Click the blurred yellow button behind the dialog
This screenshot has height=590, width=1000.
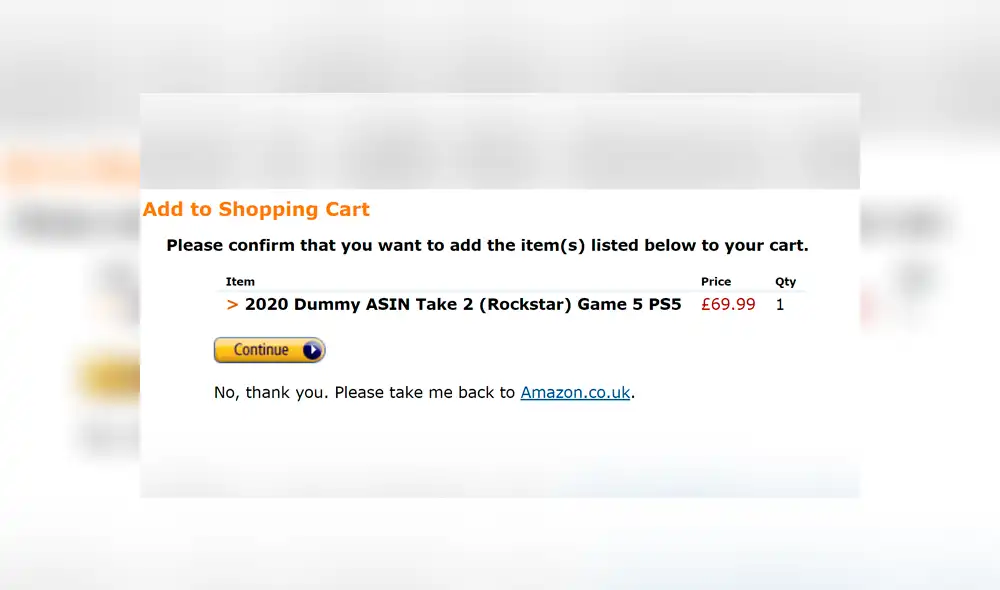tap(108, 377)
